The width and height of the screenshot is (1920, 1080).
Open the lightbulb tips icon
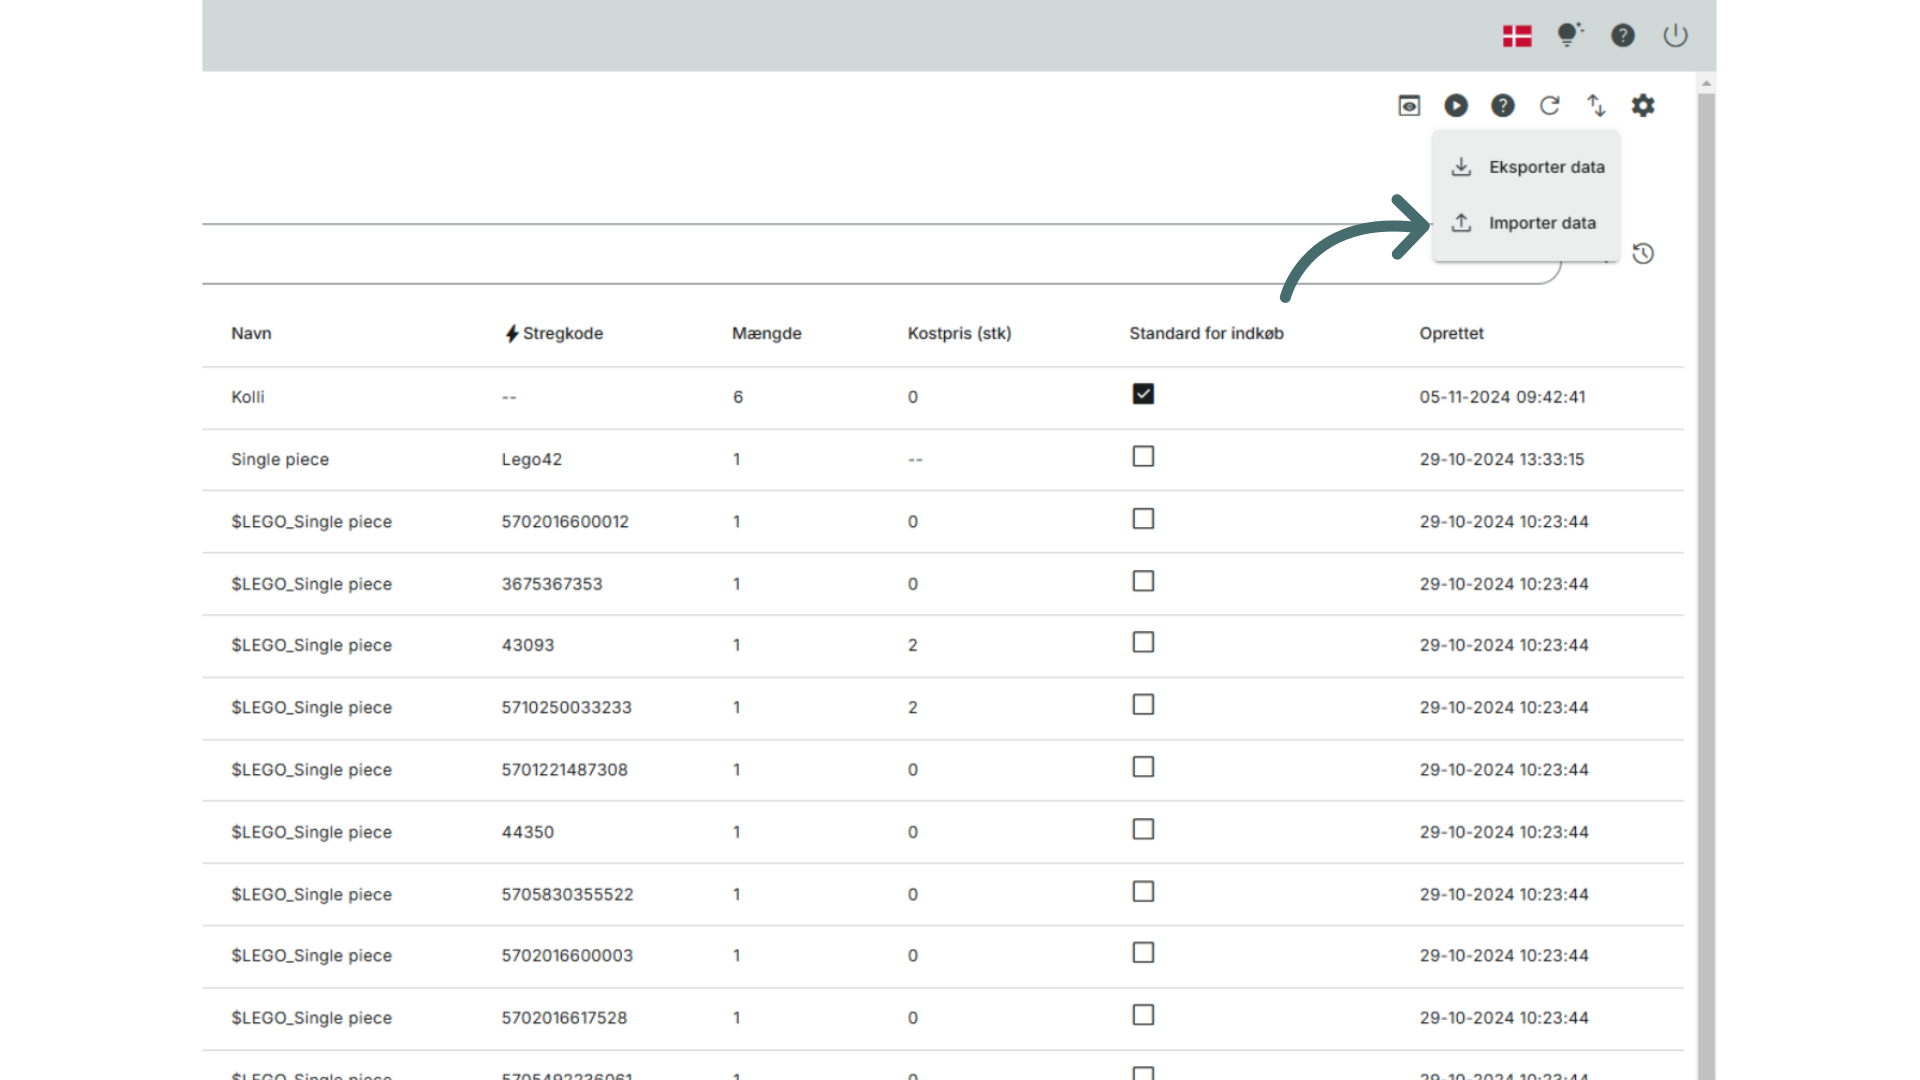(x=1570, y=35)
